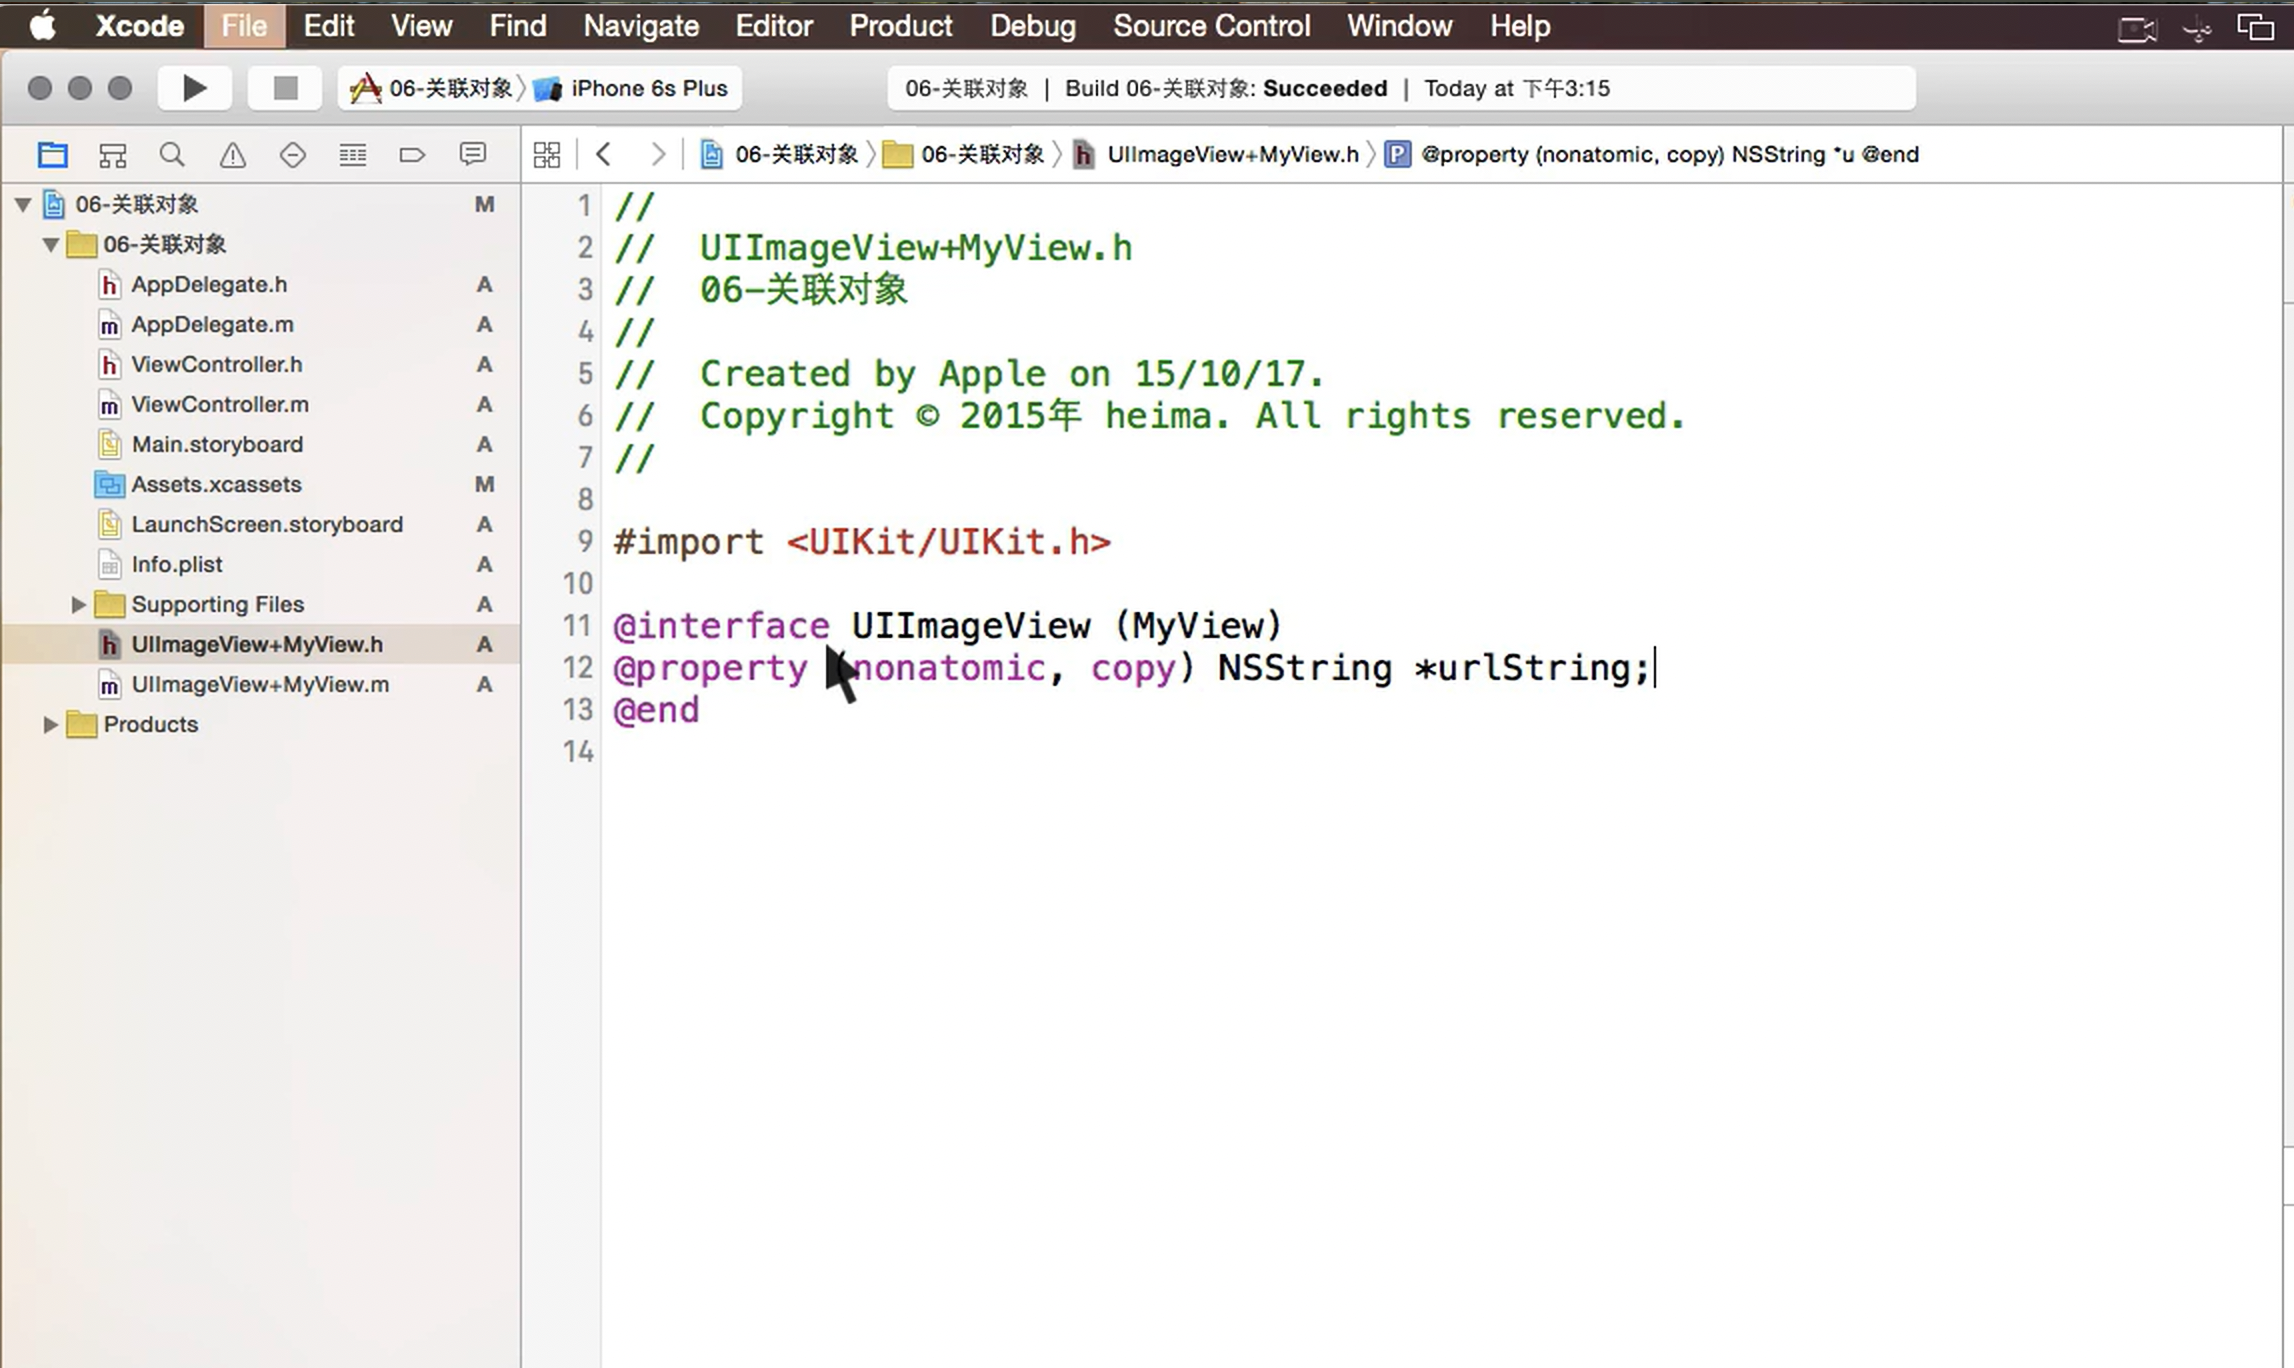The image size is (2294, 1368).
Task: Open the Find navigator magnifier icon
Action: [x=172, y=155]
